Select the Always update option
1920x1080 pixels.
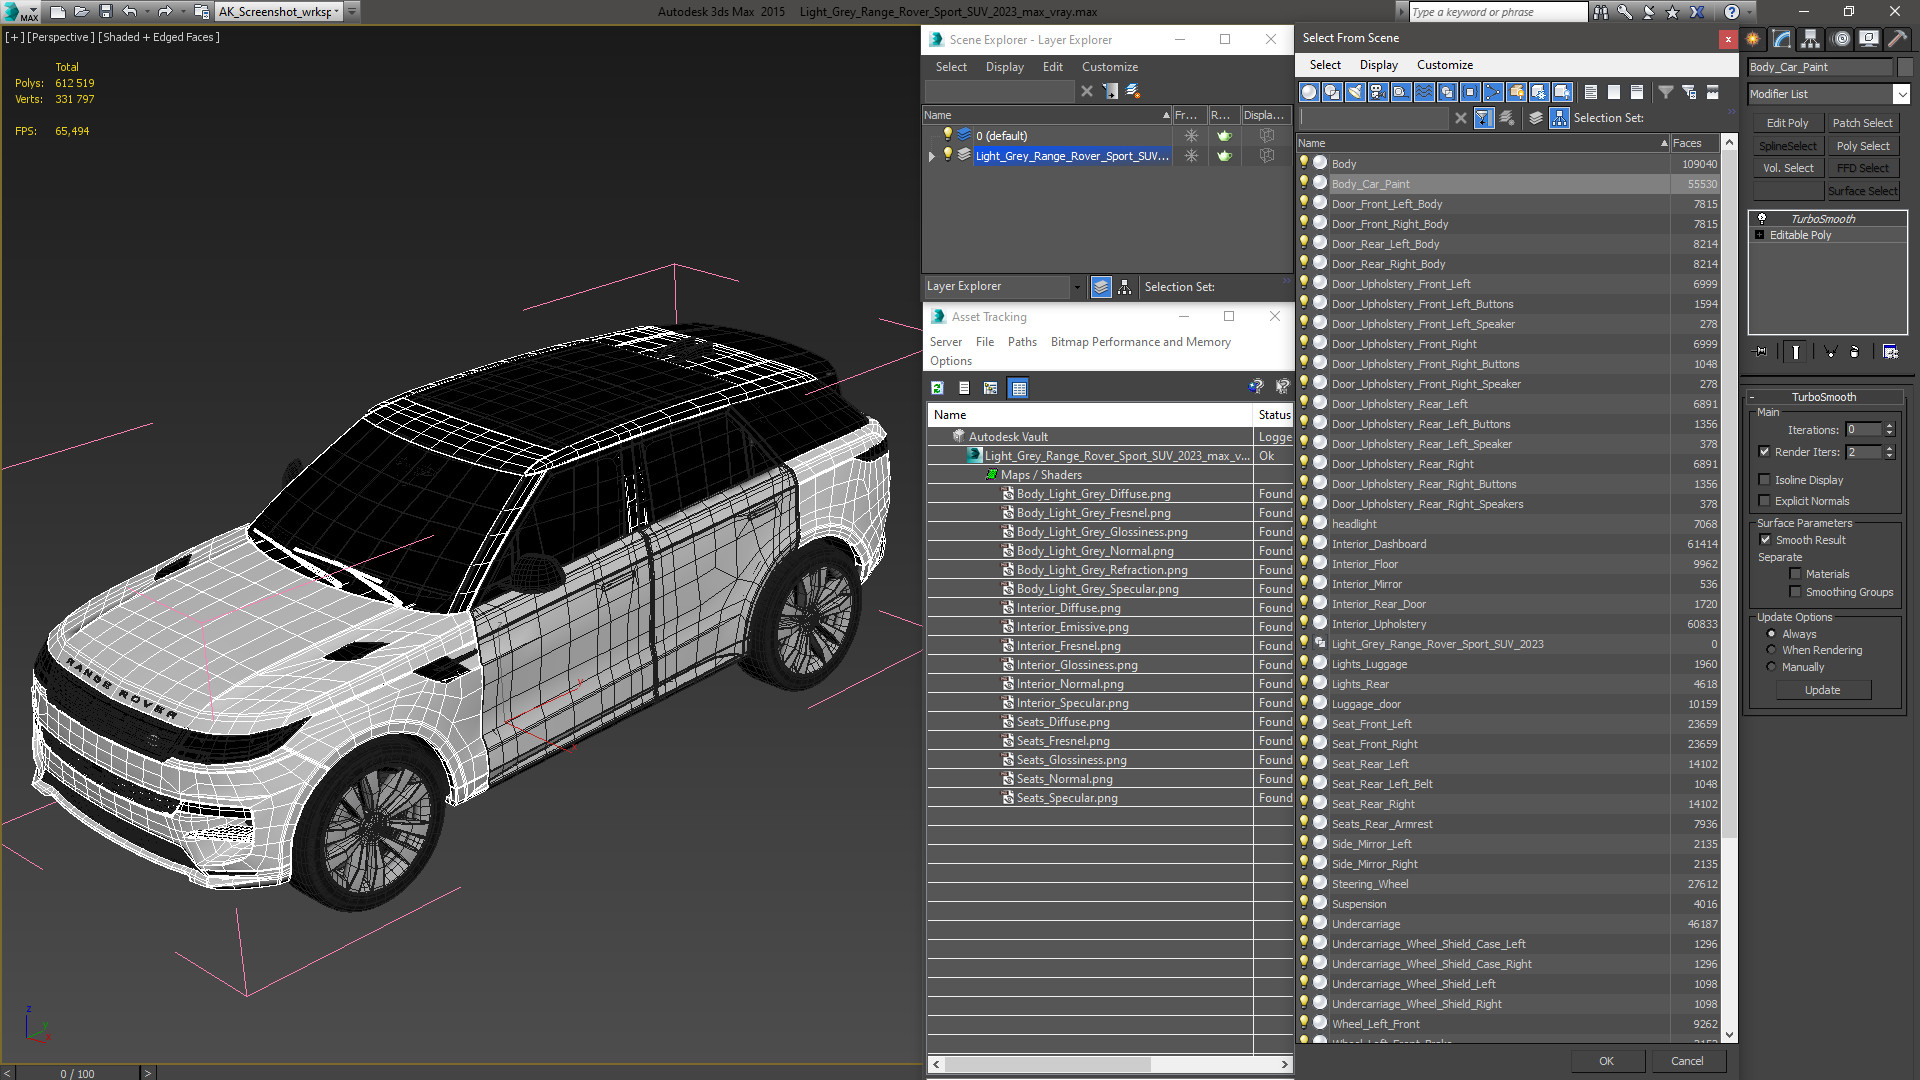(x=1771, y=634)
